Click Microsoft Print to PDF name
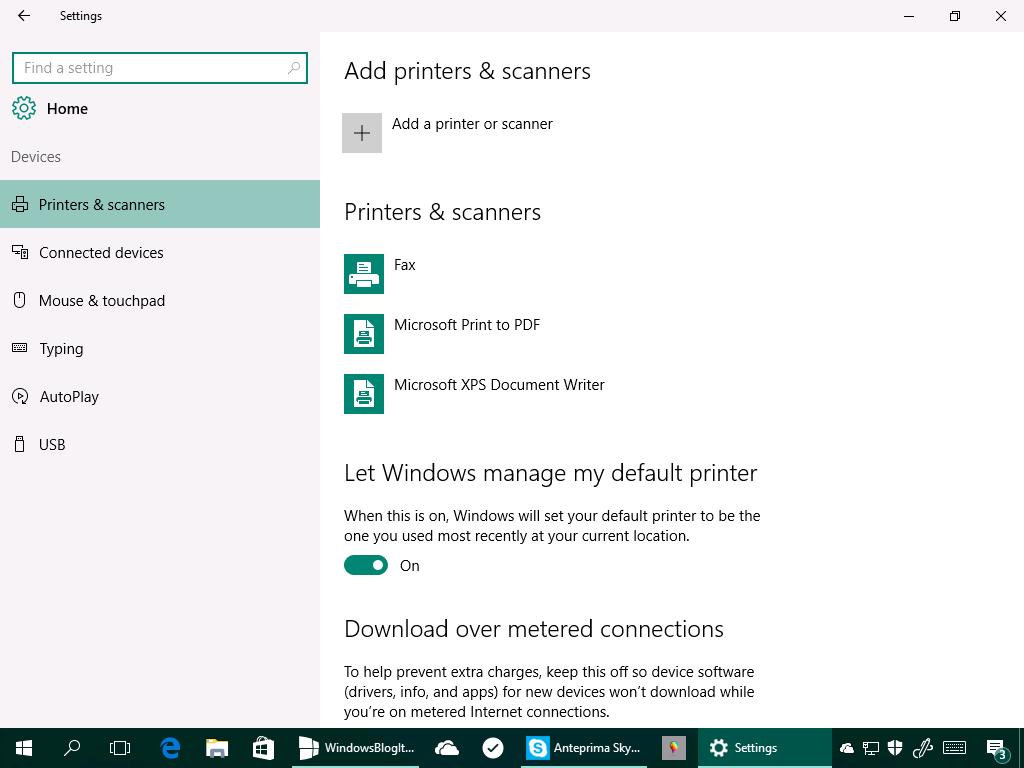Viewport: 1024px width, 768px height. 467,325
